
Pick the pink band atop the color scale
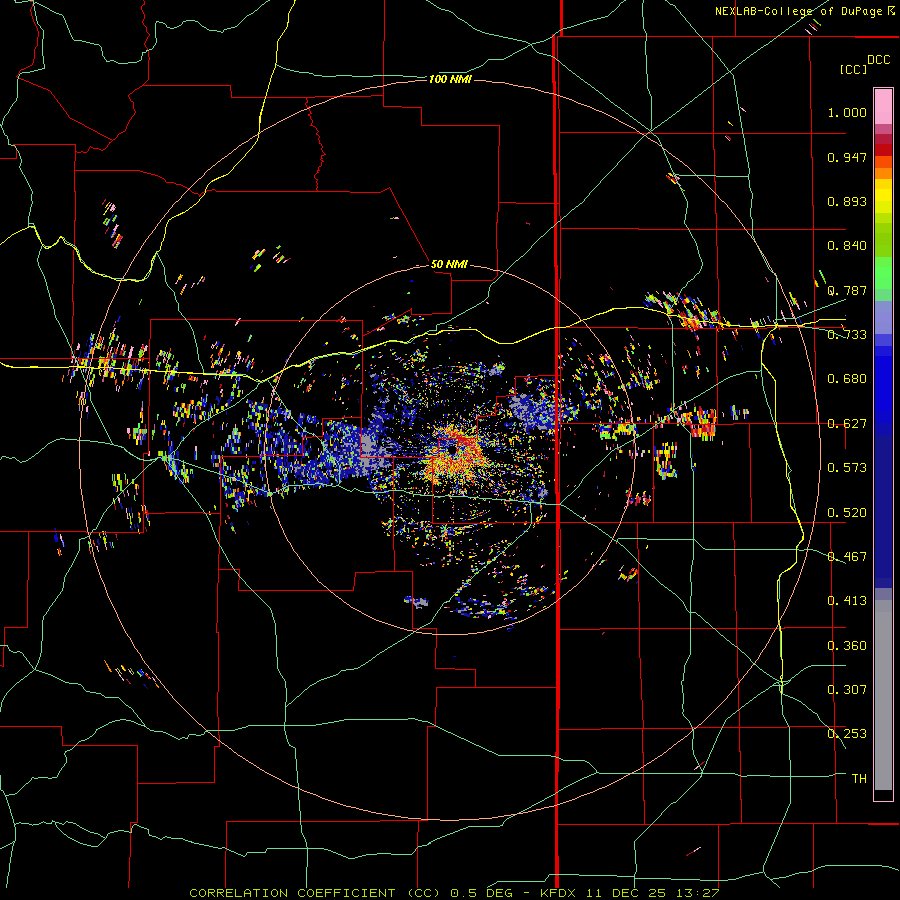pos(883,107)
